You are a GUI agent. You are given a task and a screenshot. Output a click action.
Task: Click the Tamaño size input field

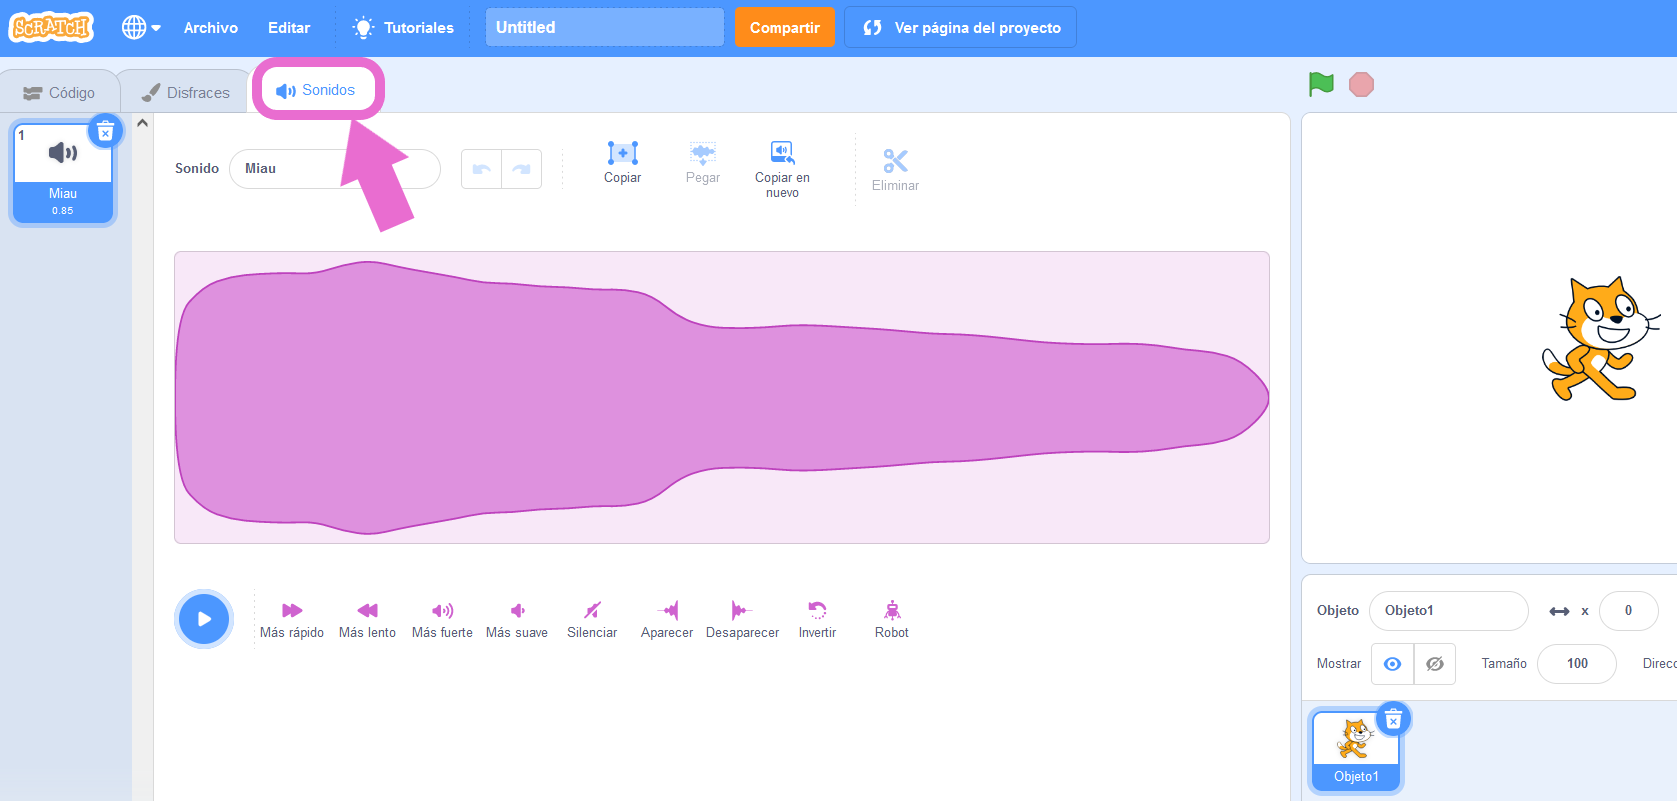1576,664
